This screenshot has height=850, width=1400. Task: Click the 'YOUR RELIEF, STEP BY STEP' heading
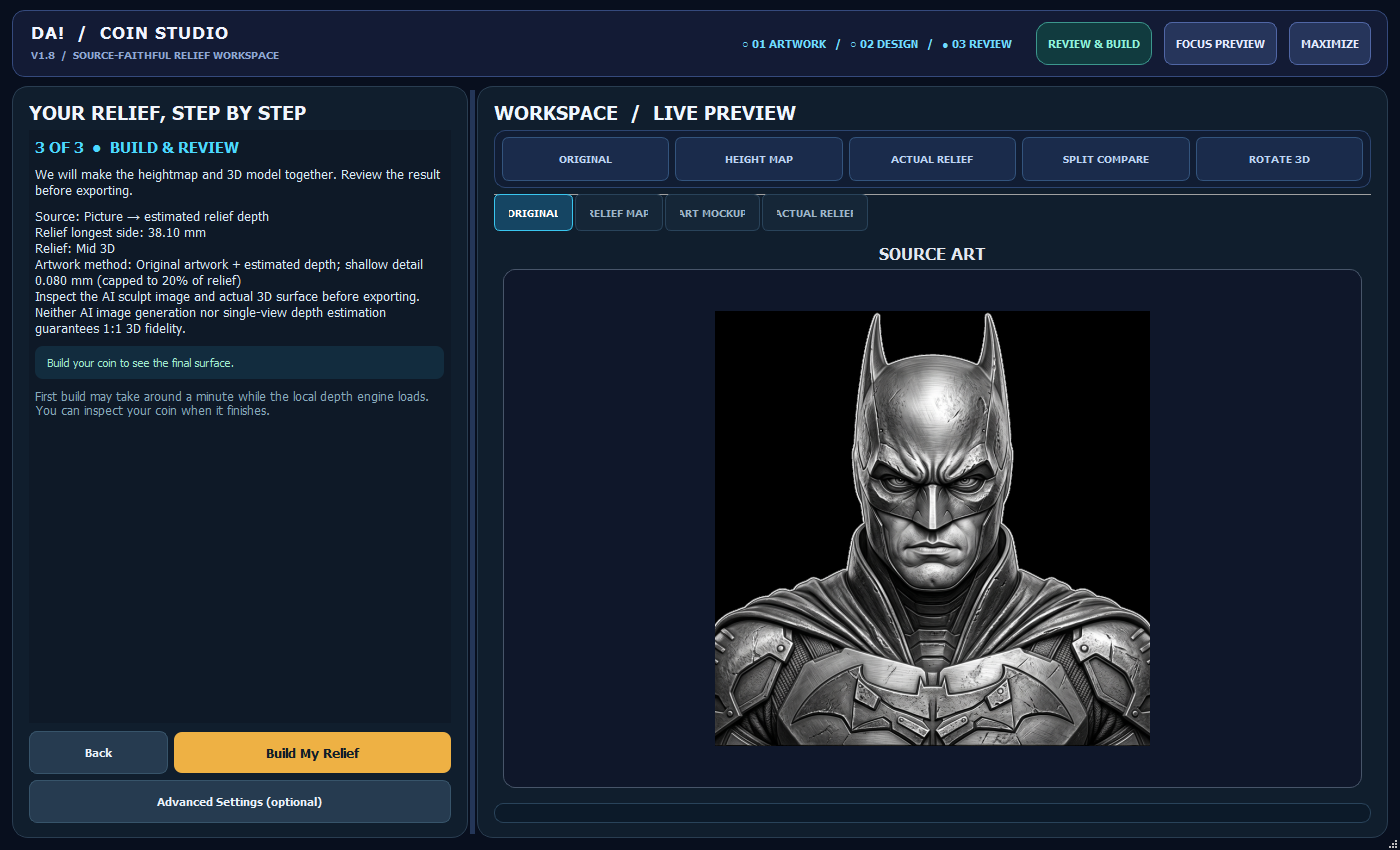168,113
